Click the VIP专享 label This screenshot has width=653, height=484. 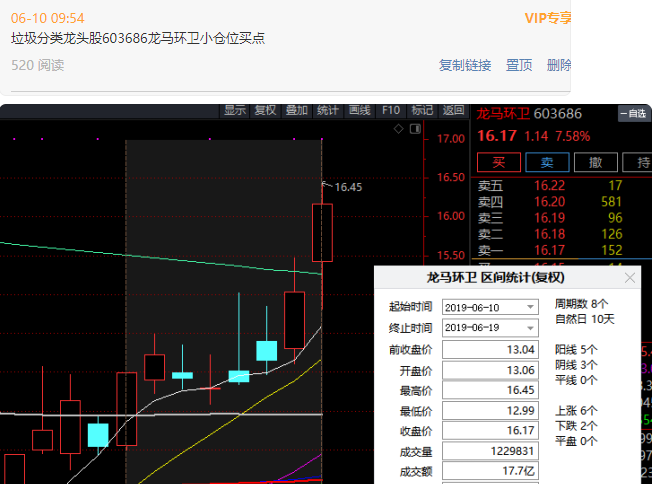547,18
